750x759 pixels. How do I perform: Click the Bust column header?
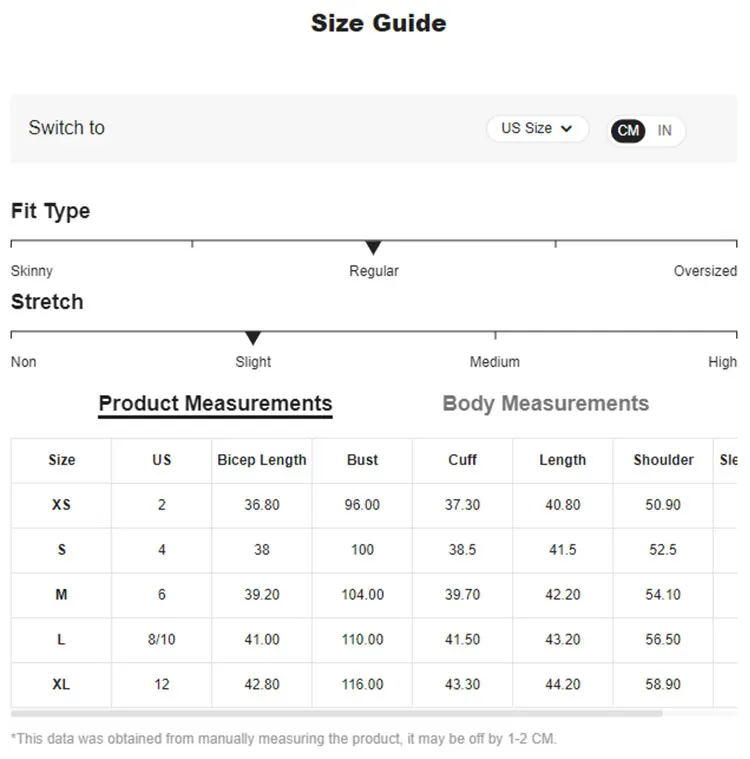point(362,460)
